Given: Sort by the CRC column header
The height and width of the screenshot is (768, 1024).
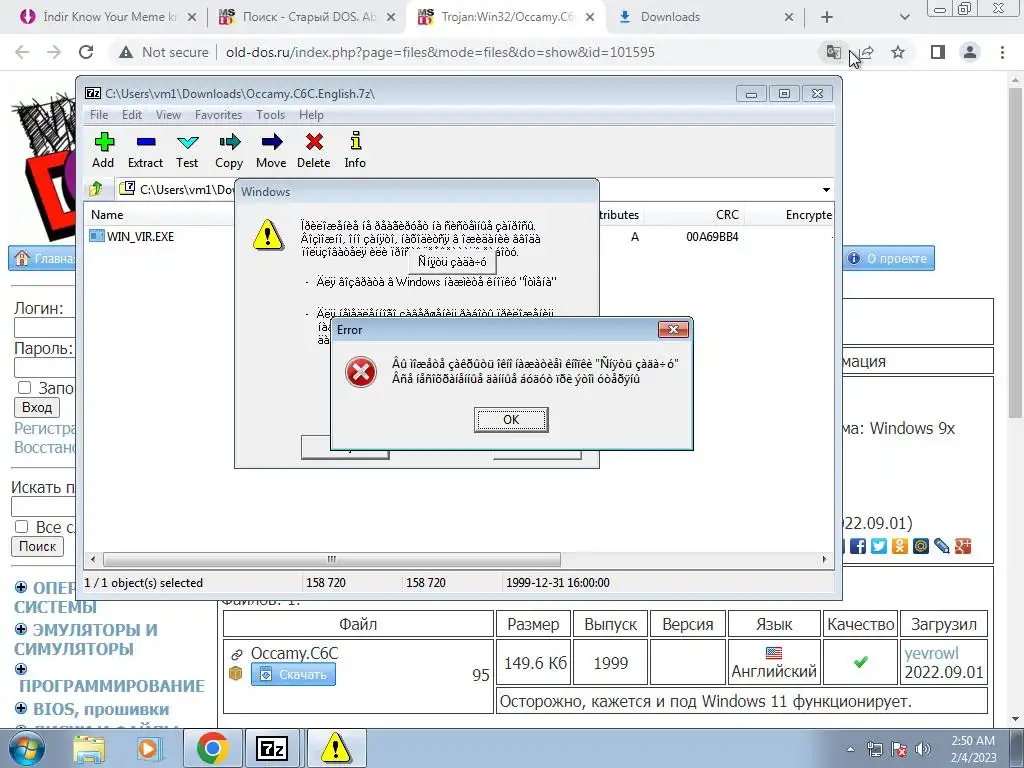Looking at the screenshot, I should click(726, 215).
